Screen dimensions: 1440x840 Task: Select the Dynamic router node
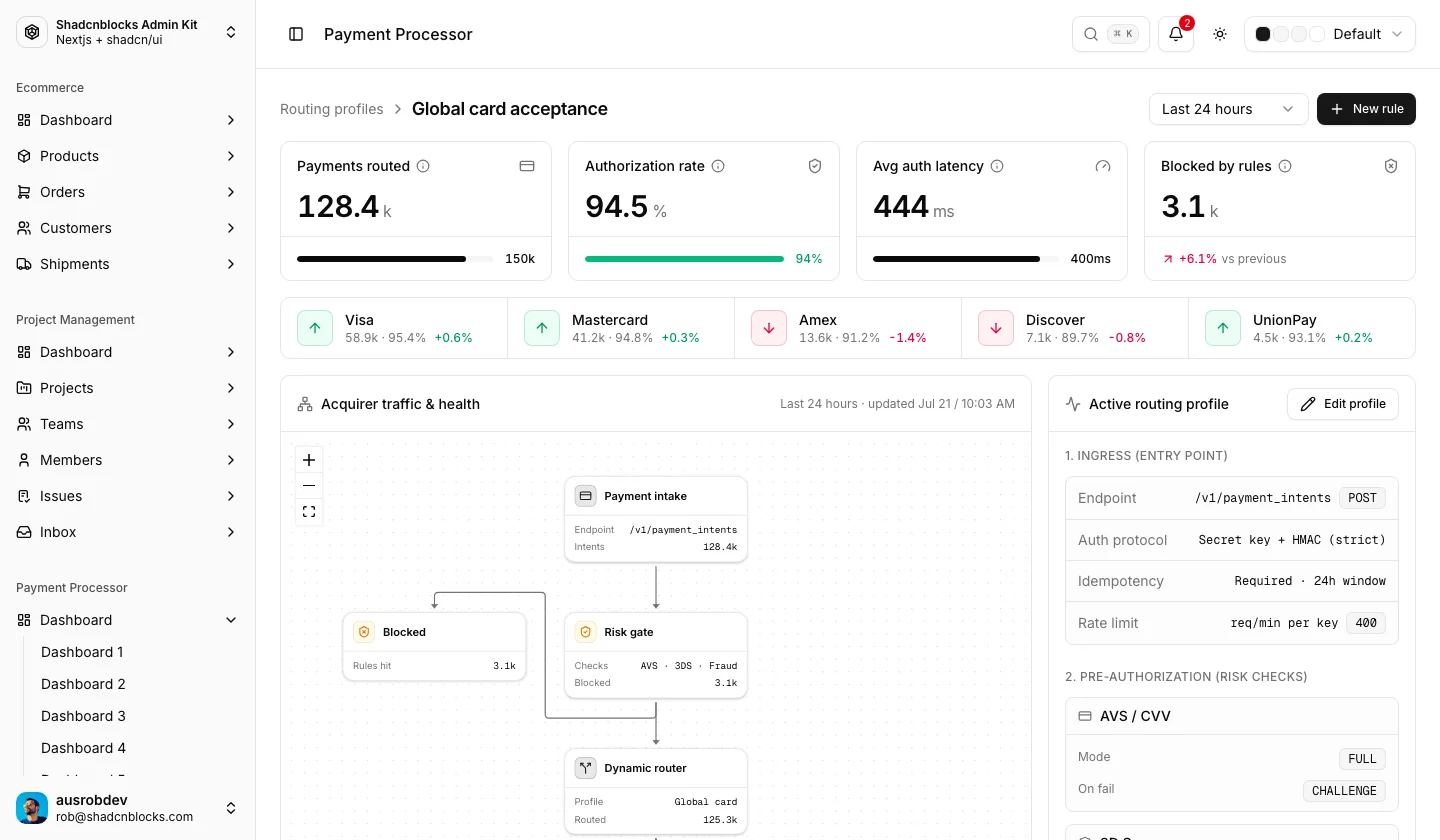tap(656, 791)
